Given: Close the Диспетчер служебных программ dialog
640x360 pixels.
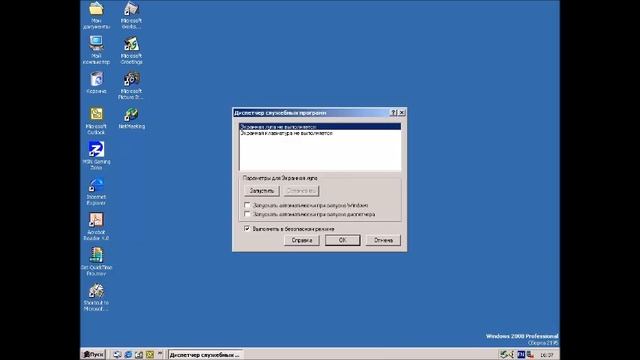Looking at the screenshot, I should pos(402,112).
